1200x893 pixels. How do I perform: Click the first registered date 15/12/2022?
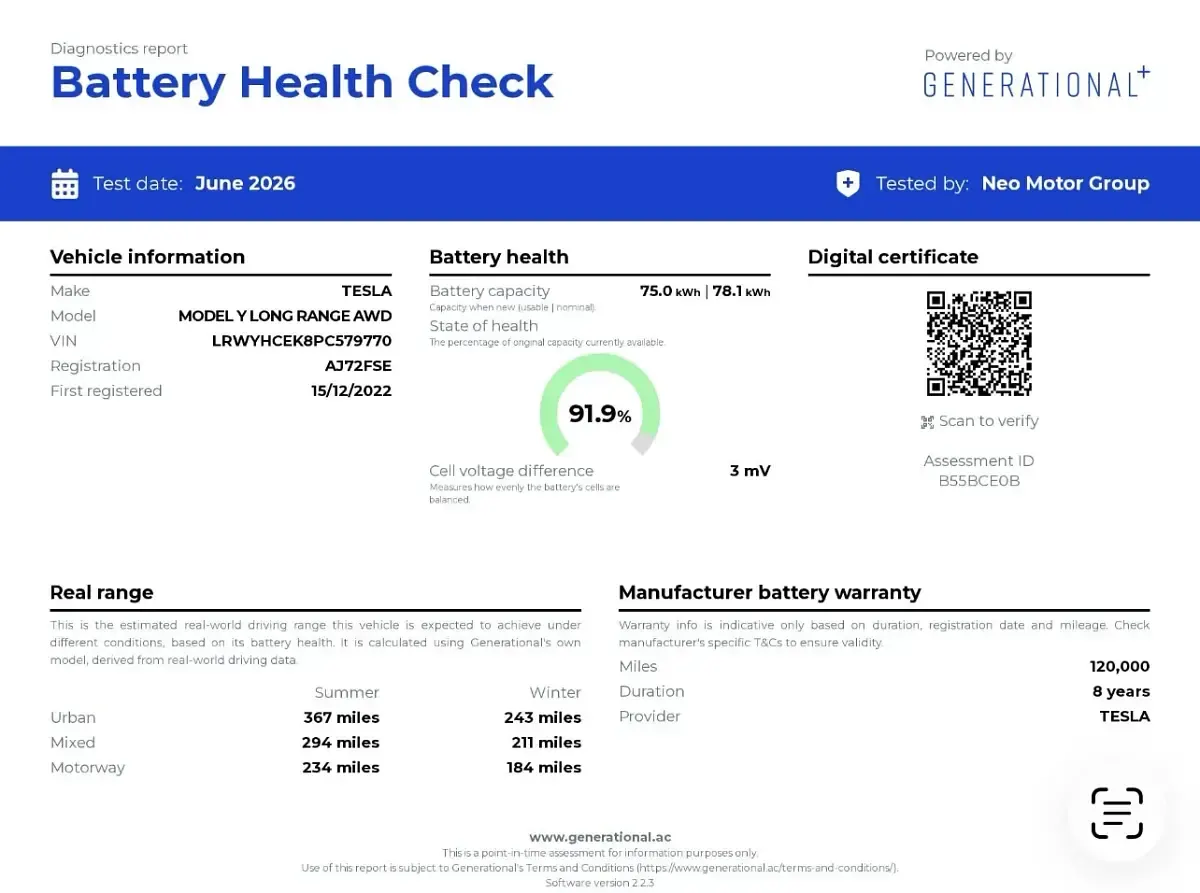(351, 391)
